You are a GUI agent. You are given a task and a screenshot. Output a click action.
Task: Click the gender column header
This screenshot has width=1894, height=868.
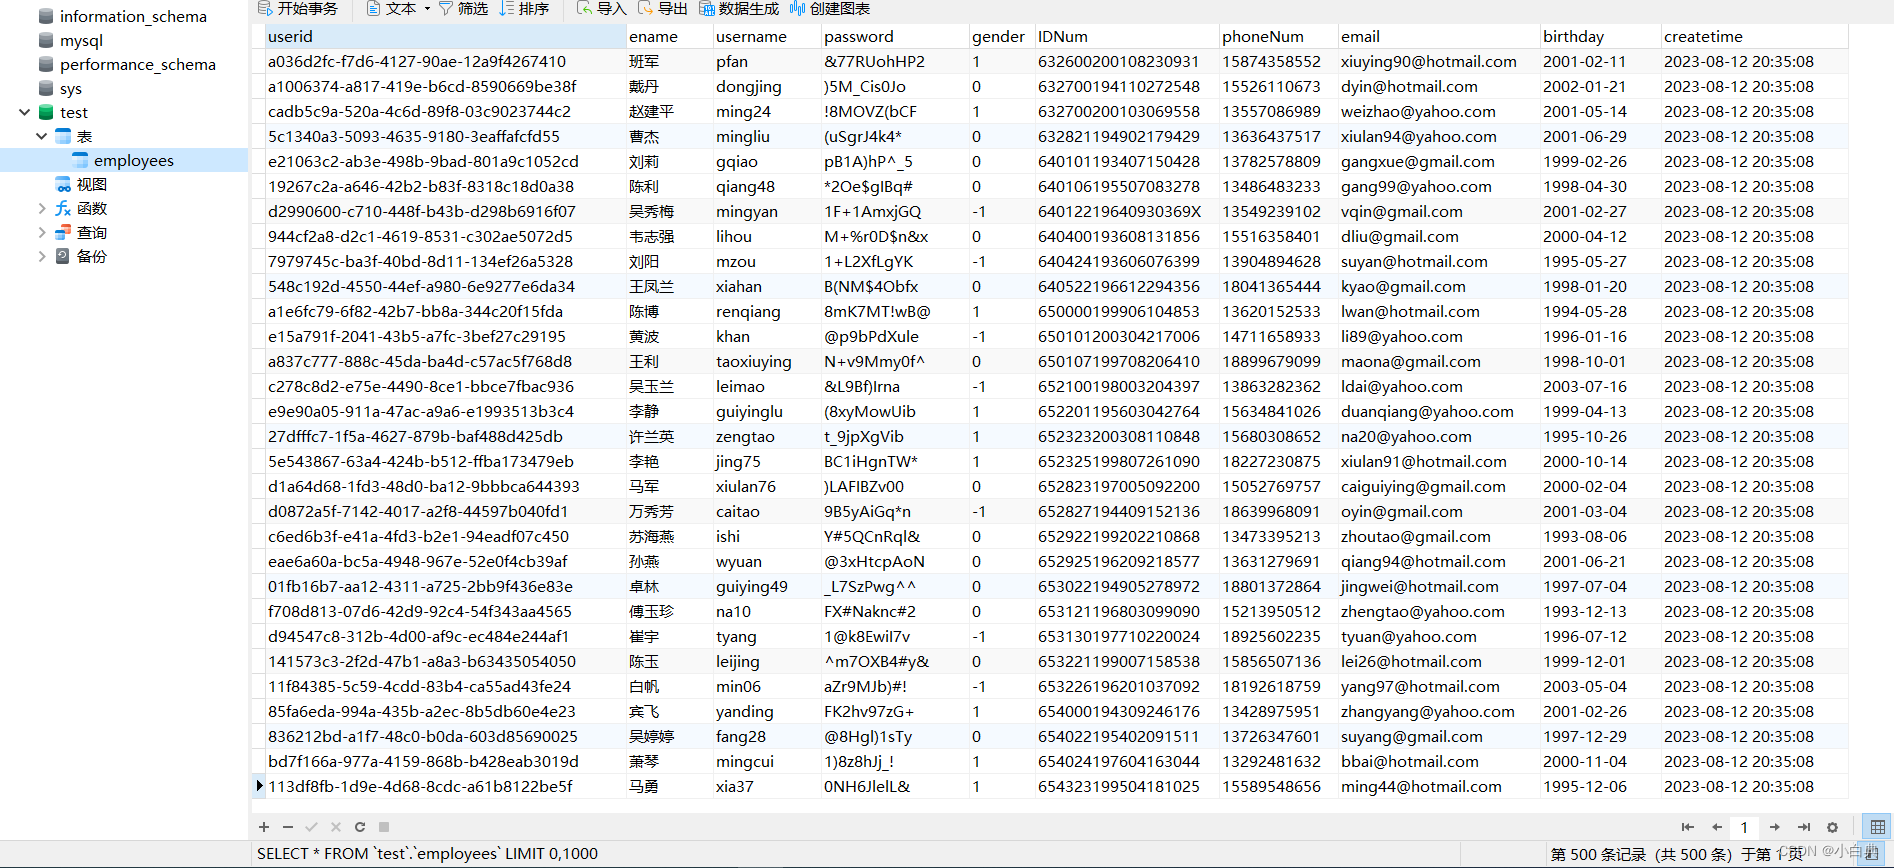click(1001, 36)
